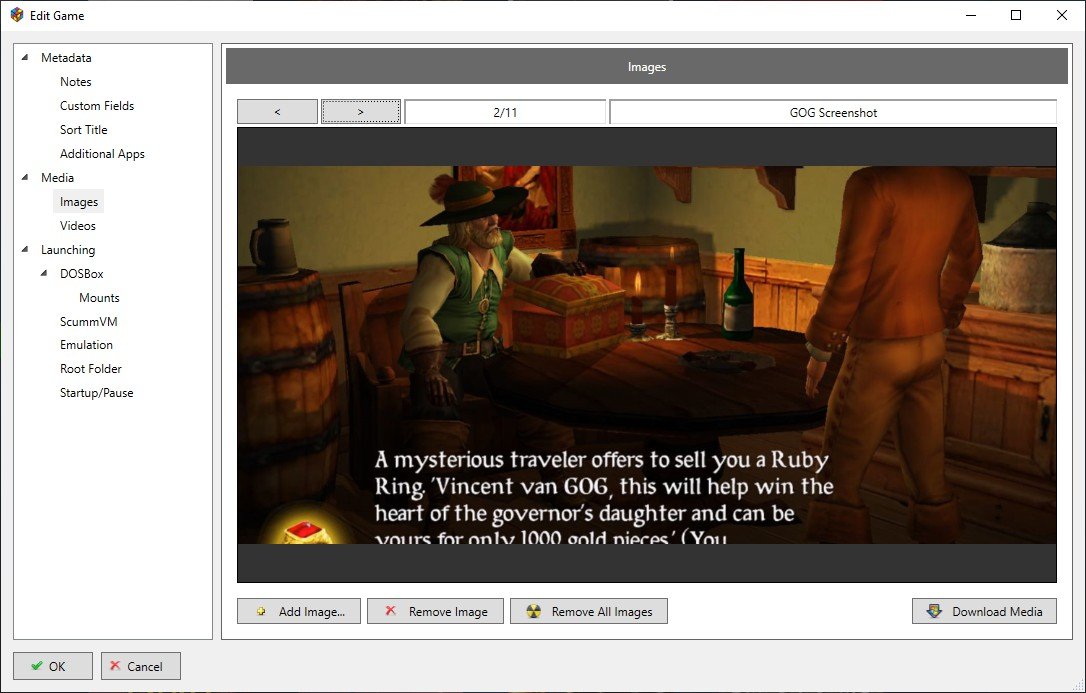Minimize the Edit Game window
1086x693 pixels.
tap(971, 15)
